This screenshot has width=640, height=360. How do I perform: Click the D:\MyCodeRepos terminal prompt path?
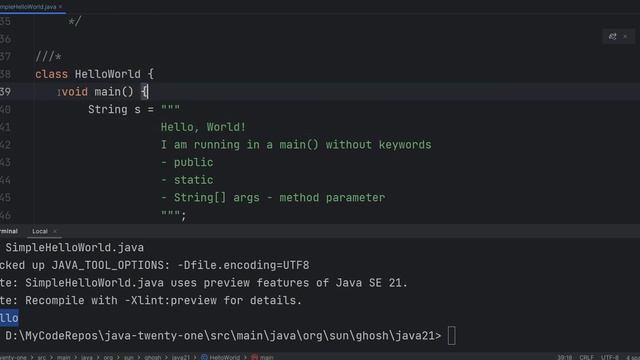pyautogui.click(x=223, y=336)
